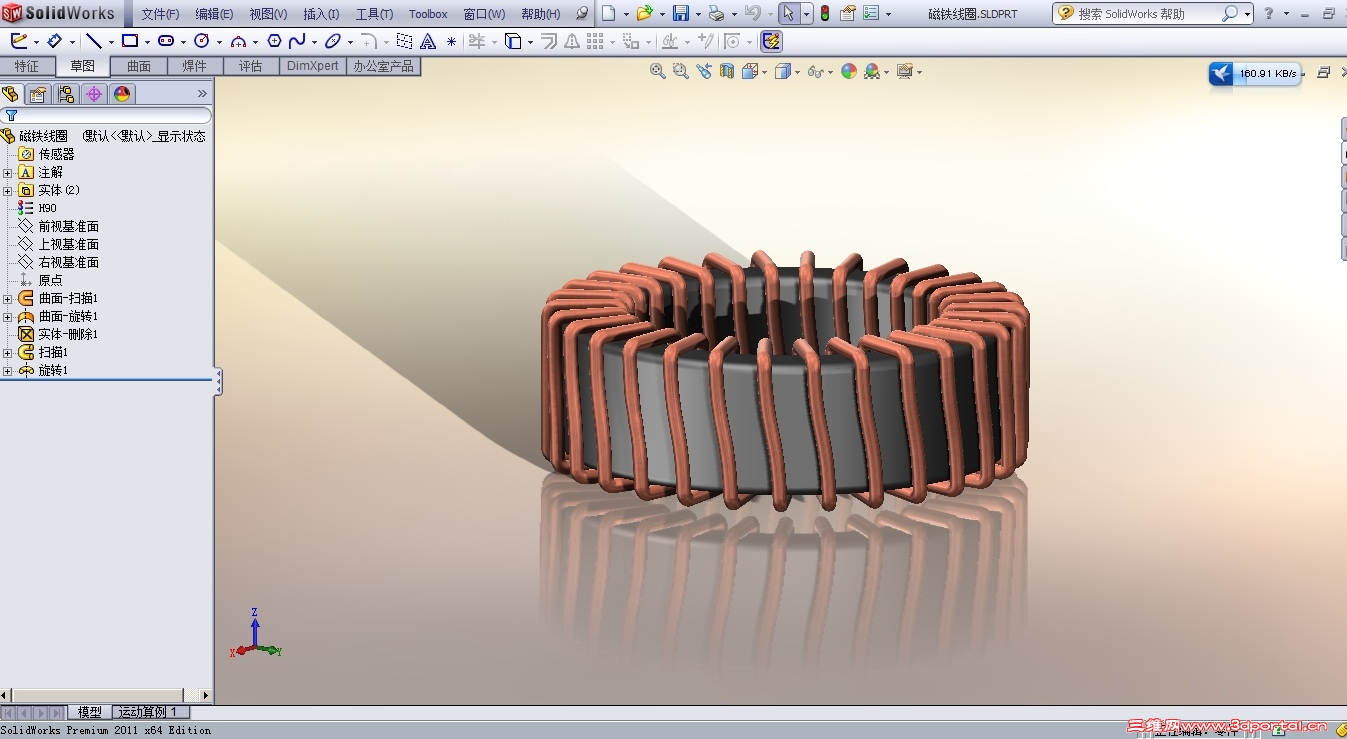Open the 工具(T) menu
This screenshot has height=739, width=1347.
pos(374,14)
